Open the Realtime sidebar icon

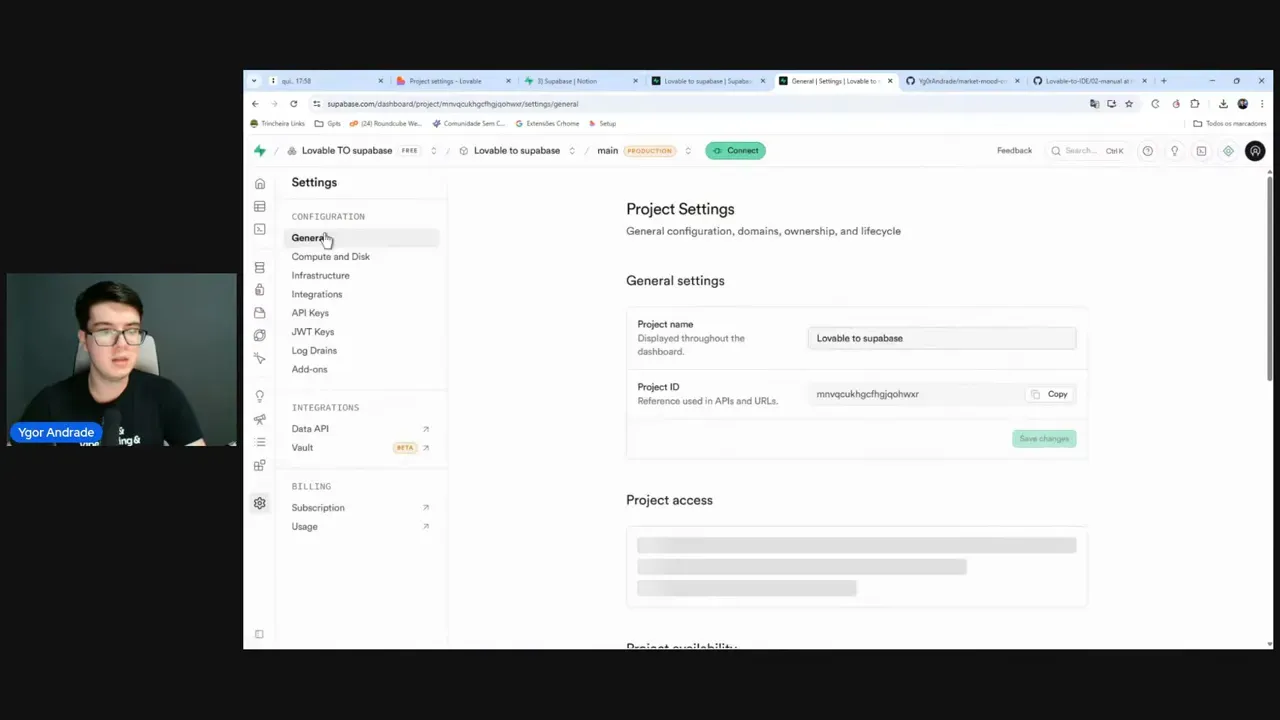pos(260,358)
